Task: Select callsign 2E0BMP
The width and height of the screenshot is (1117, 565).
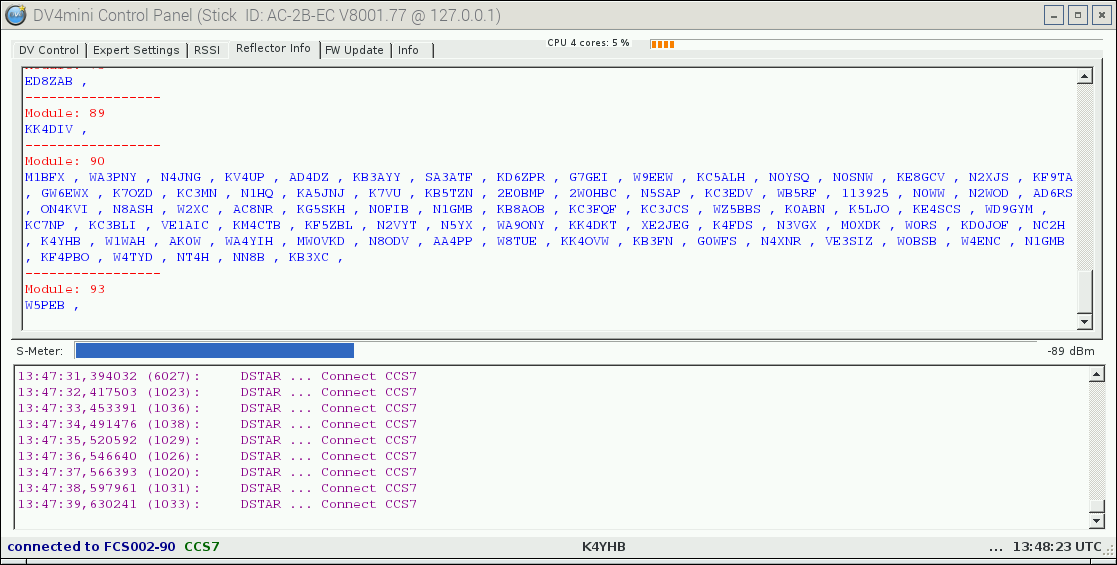Action: pos(521,193)
